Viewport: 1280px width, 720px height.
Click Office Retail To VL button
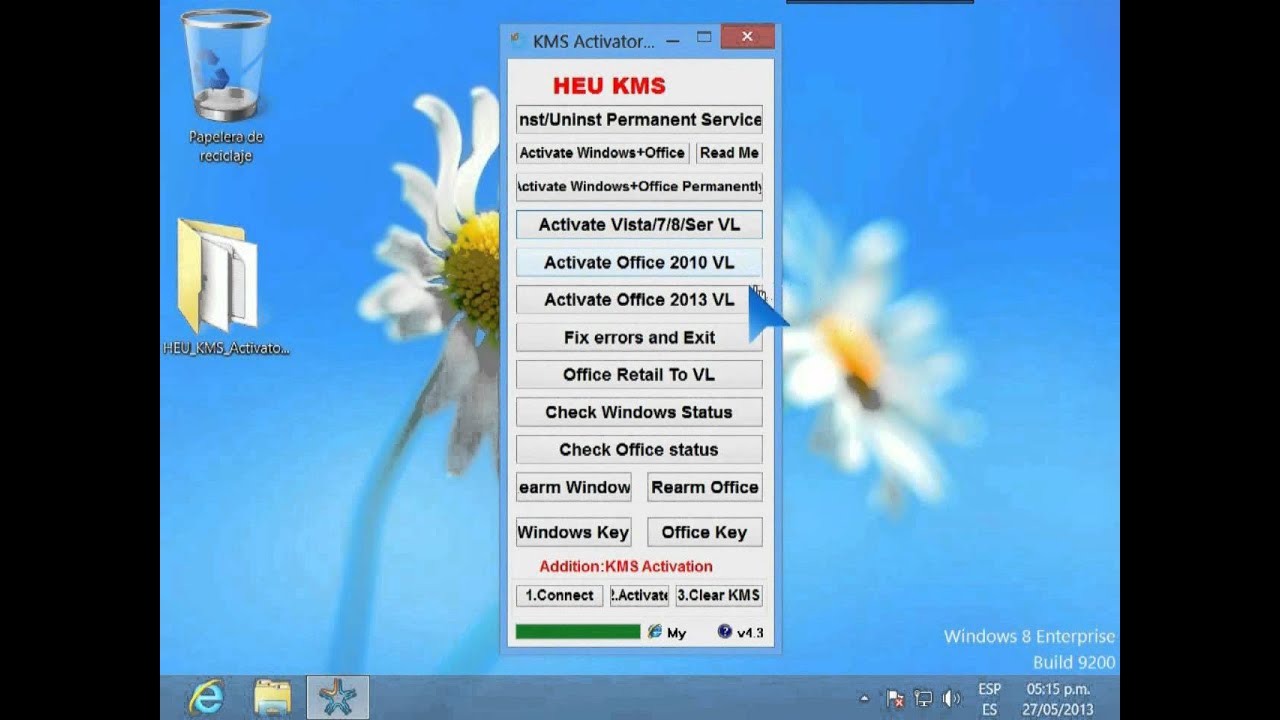coord(639,375)
